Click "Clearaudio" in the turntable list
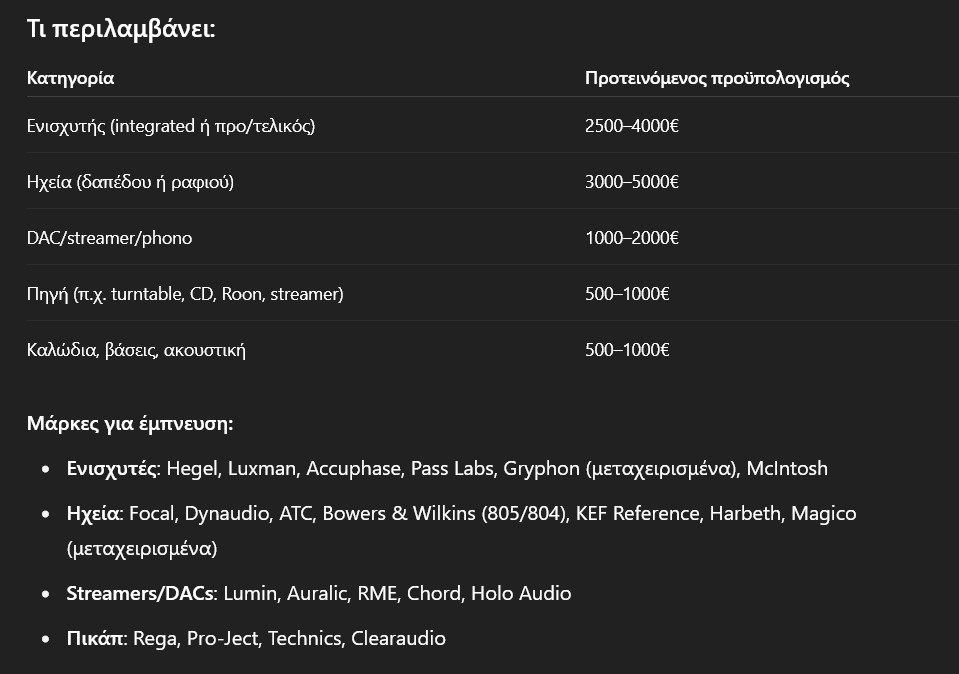 coord(398,639)
